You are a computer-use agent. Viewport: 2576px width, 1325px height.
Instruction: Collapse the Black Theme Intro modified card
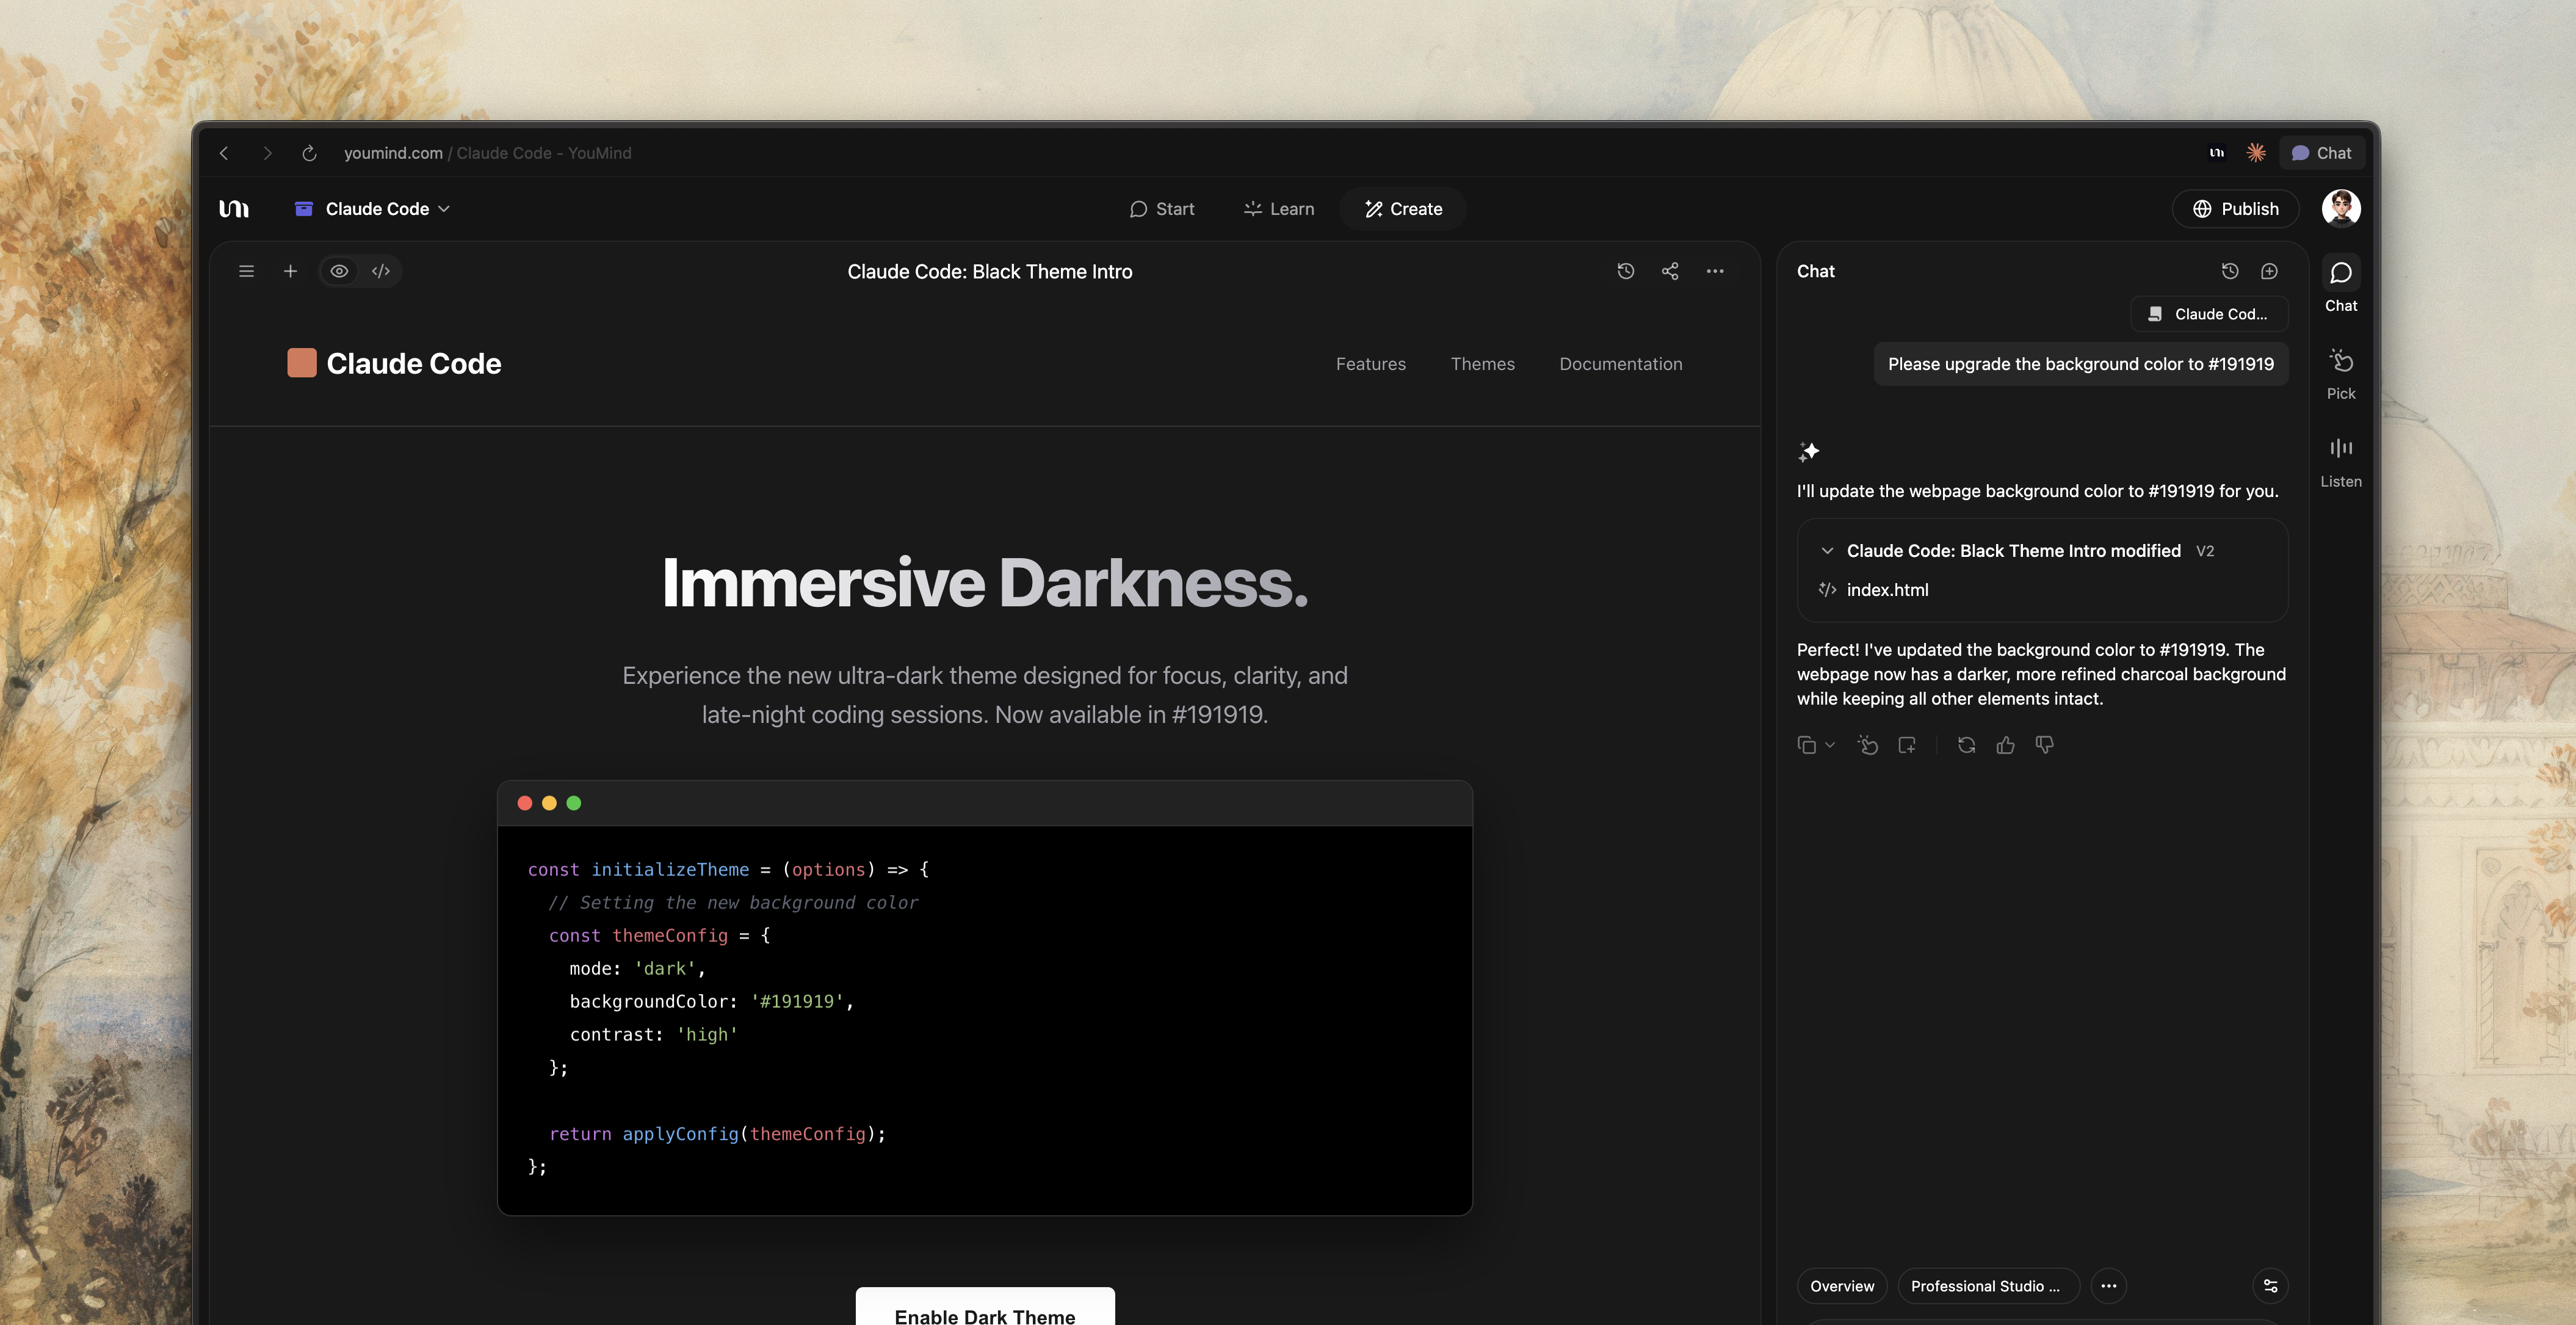1827,551
